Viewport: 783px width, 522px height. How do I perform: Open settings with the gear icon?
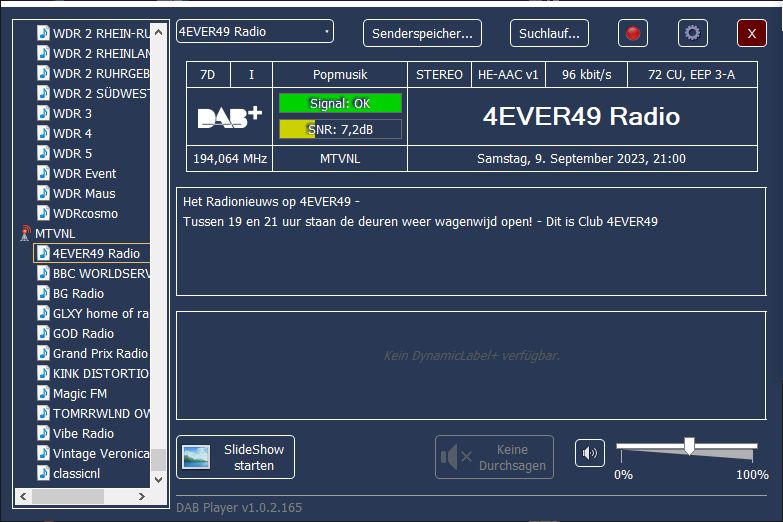[x=692, y=33]
